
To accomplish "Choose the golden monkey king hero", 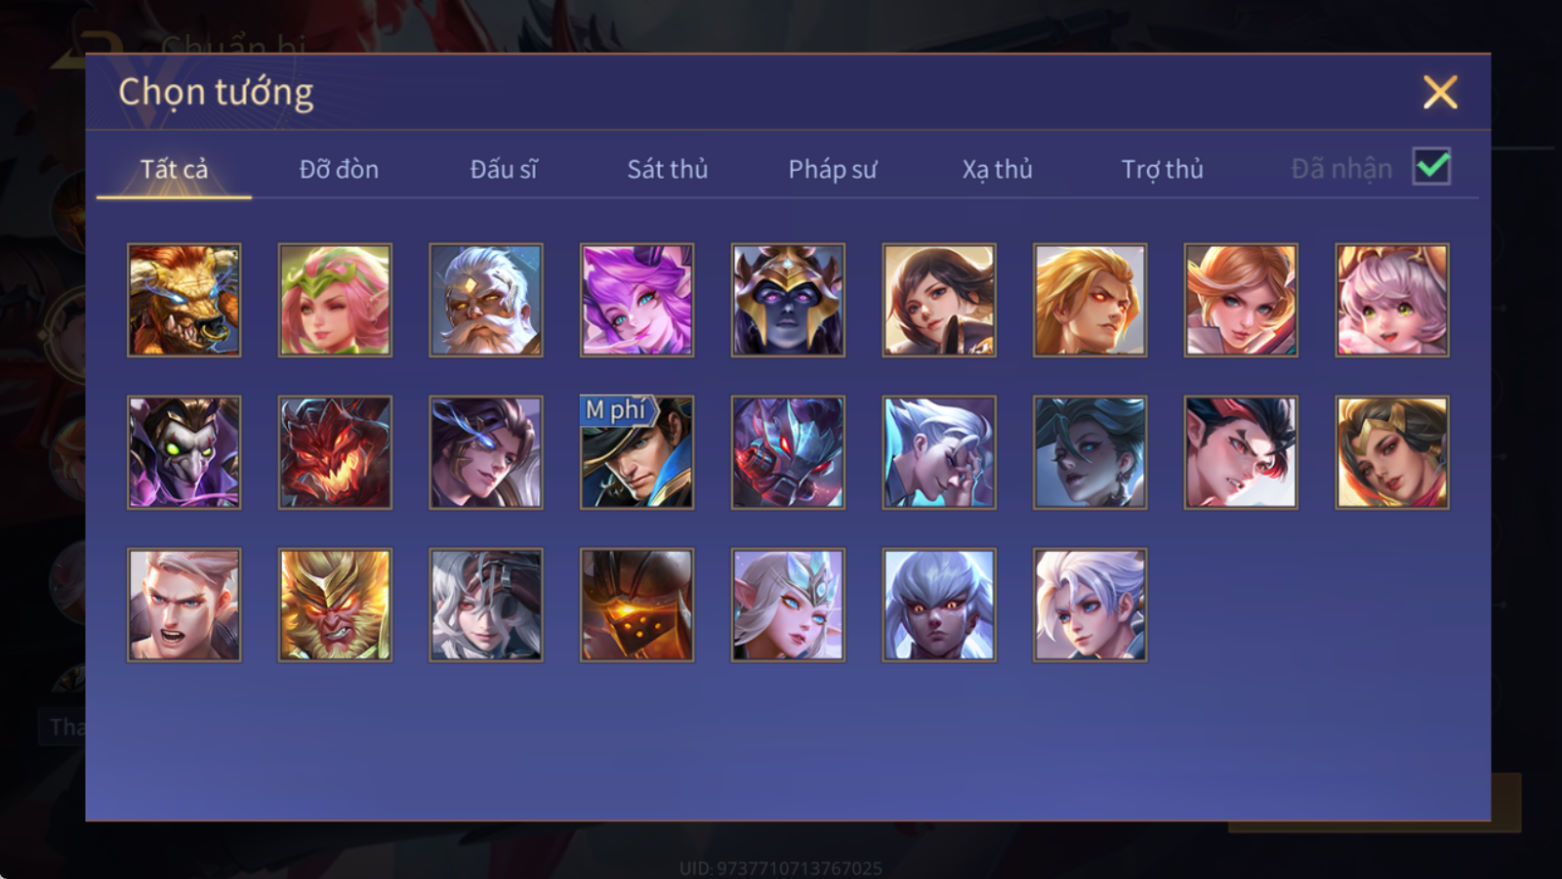I will click(x=335, y=604).
